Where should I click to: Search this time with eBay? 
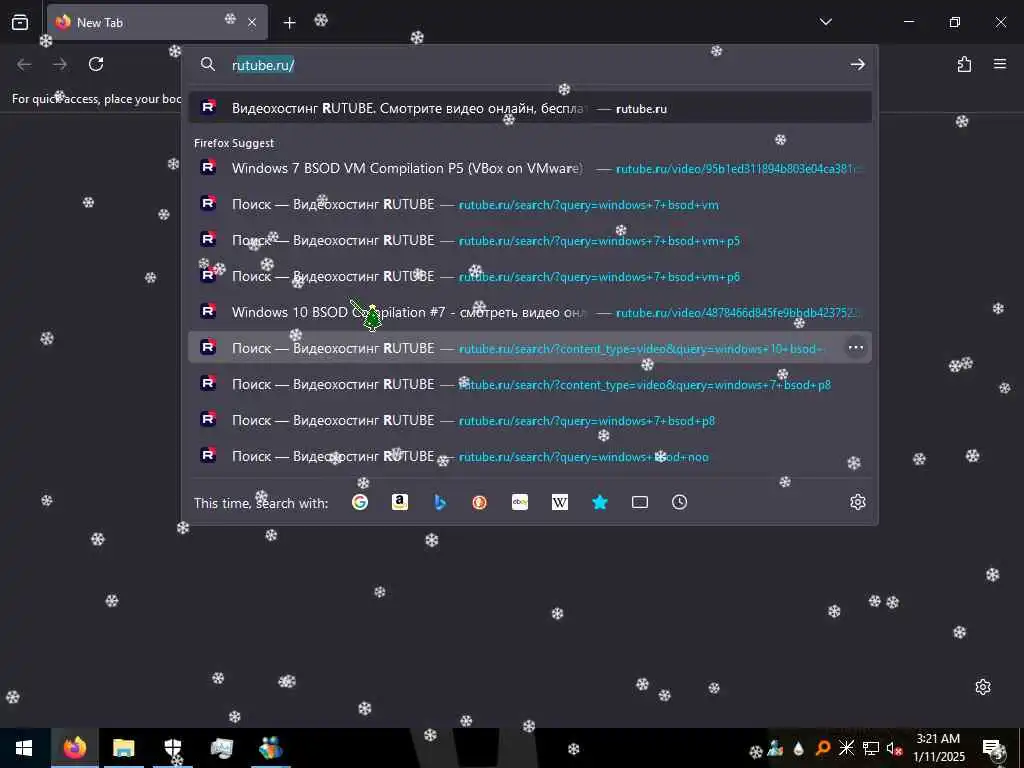(520, 502)
